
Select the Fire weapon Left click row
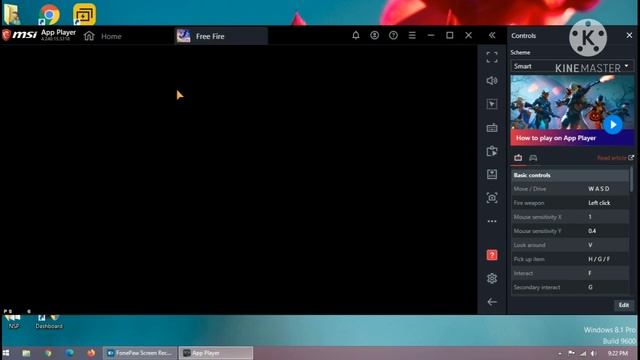coord(570,203)
